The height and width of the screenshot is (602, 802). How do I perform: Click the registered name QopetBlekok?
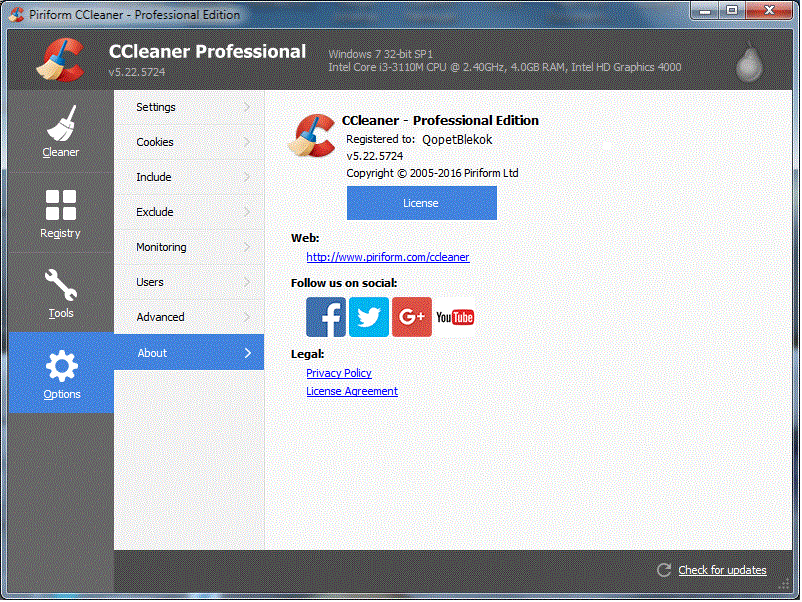click(x=457, y=140)
